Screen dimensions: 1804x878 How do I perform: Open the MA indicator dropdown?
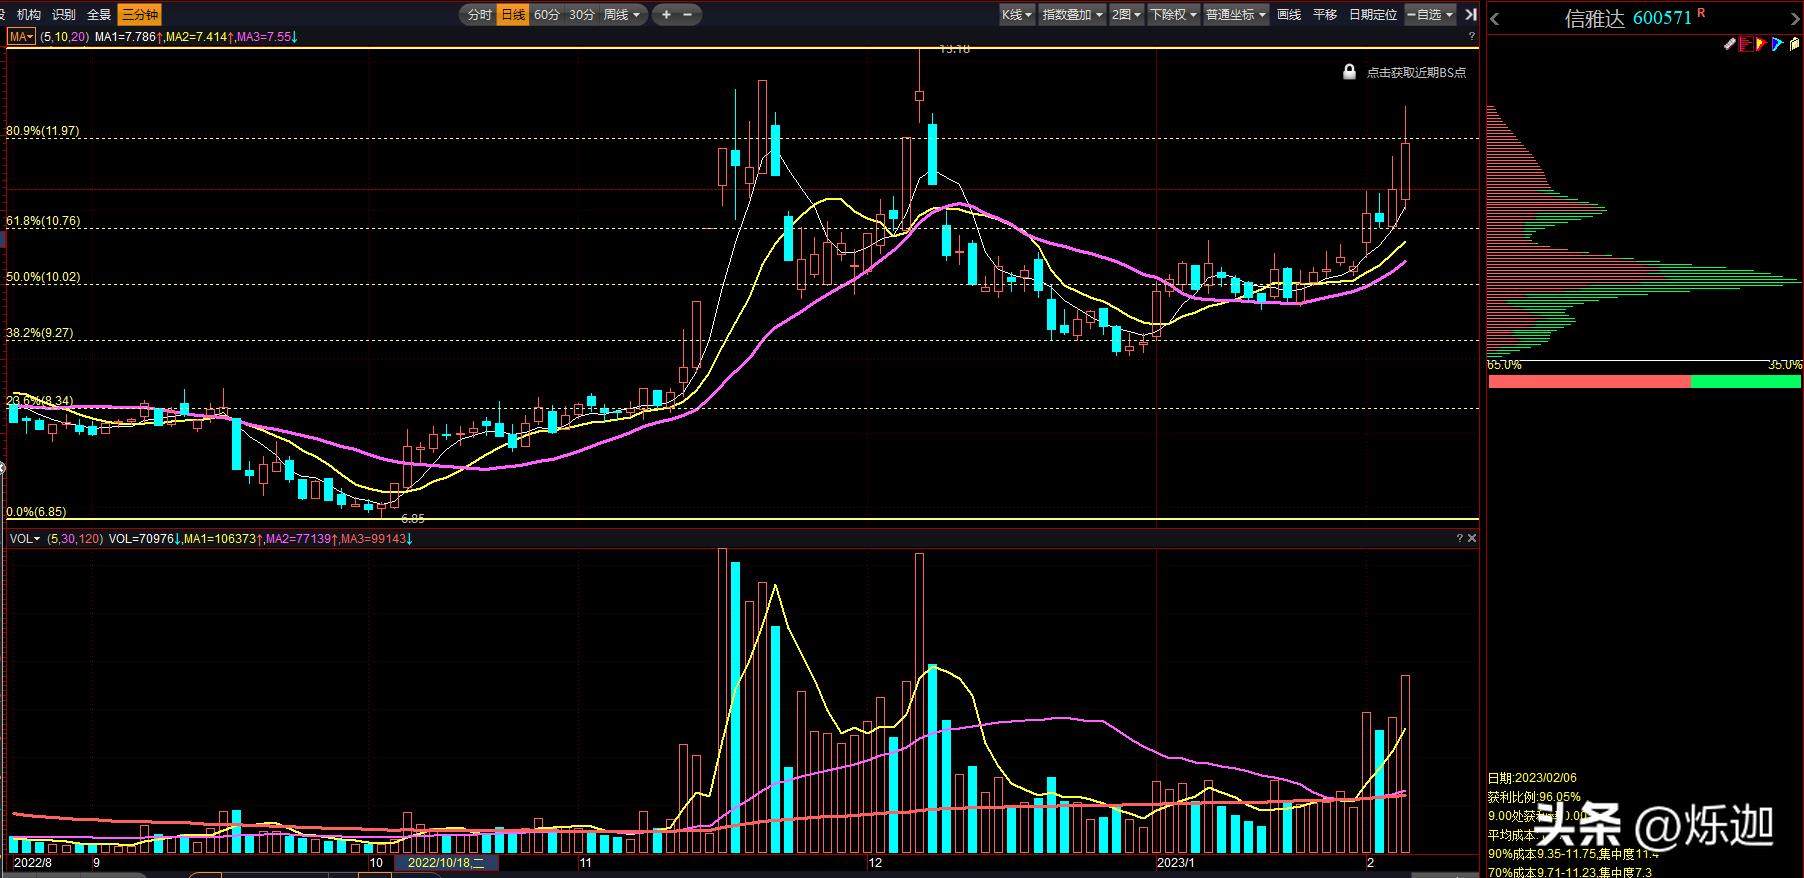click(21, 36)
